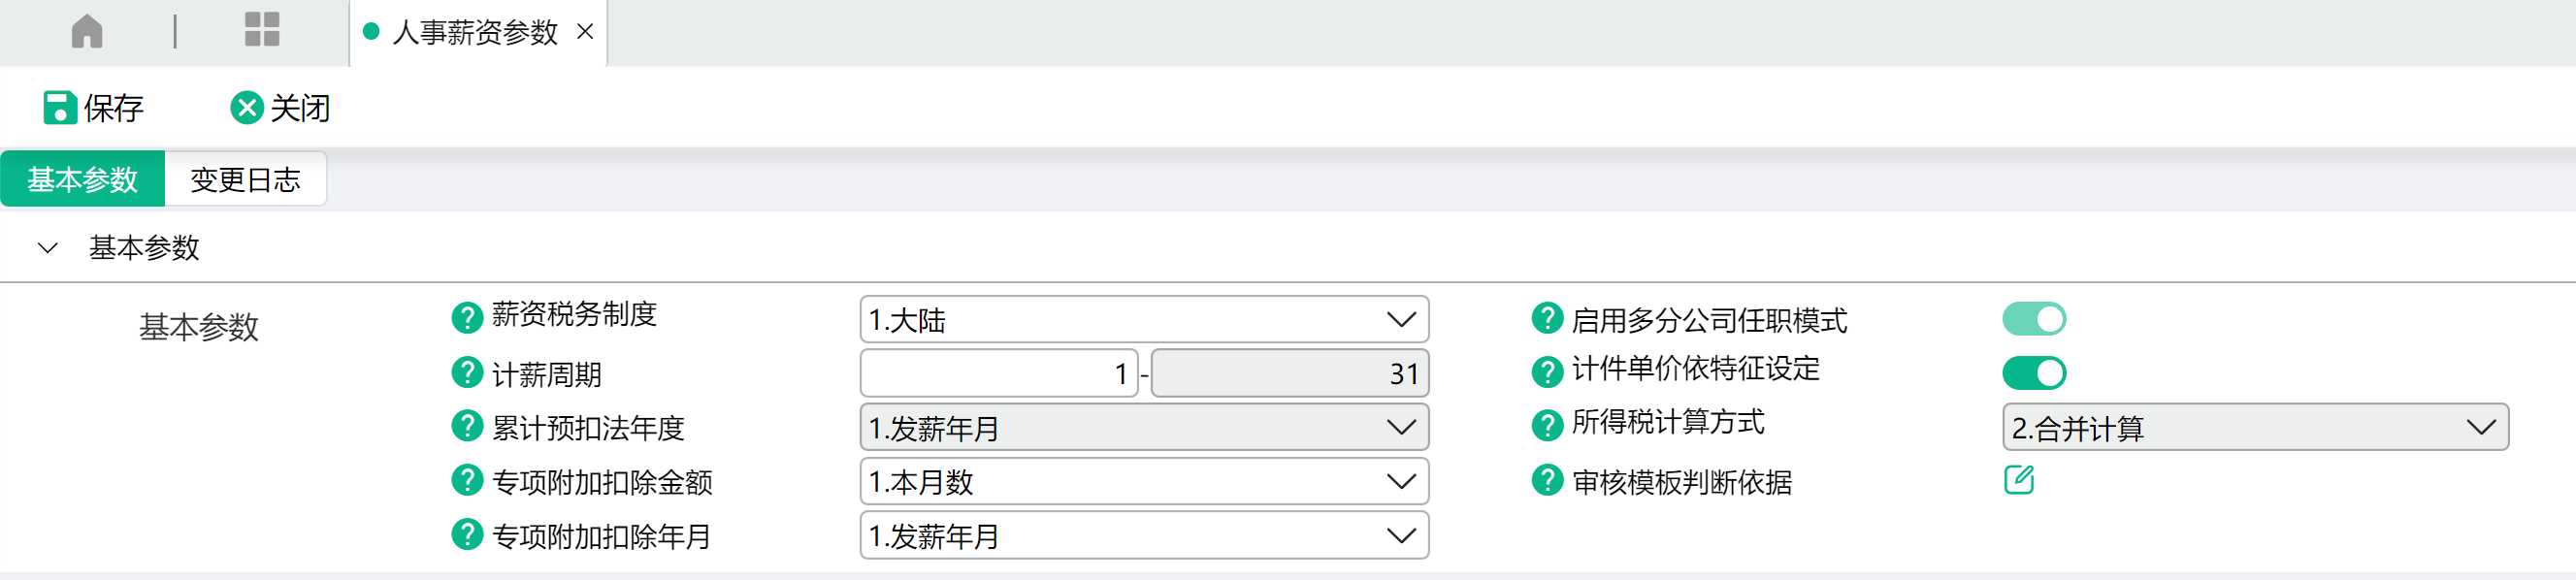The height and width of the screenshot is (580, 2576).
Task: Open the 薪资税务制度 dropdown
Action: [1144, 320]
